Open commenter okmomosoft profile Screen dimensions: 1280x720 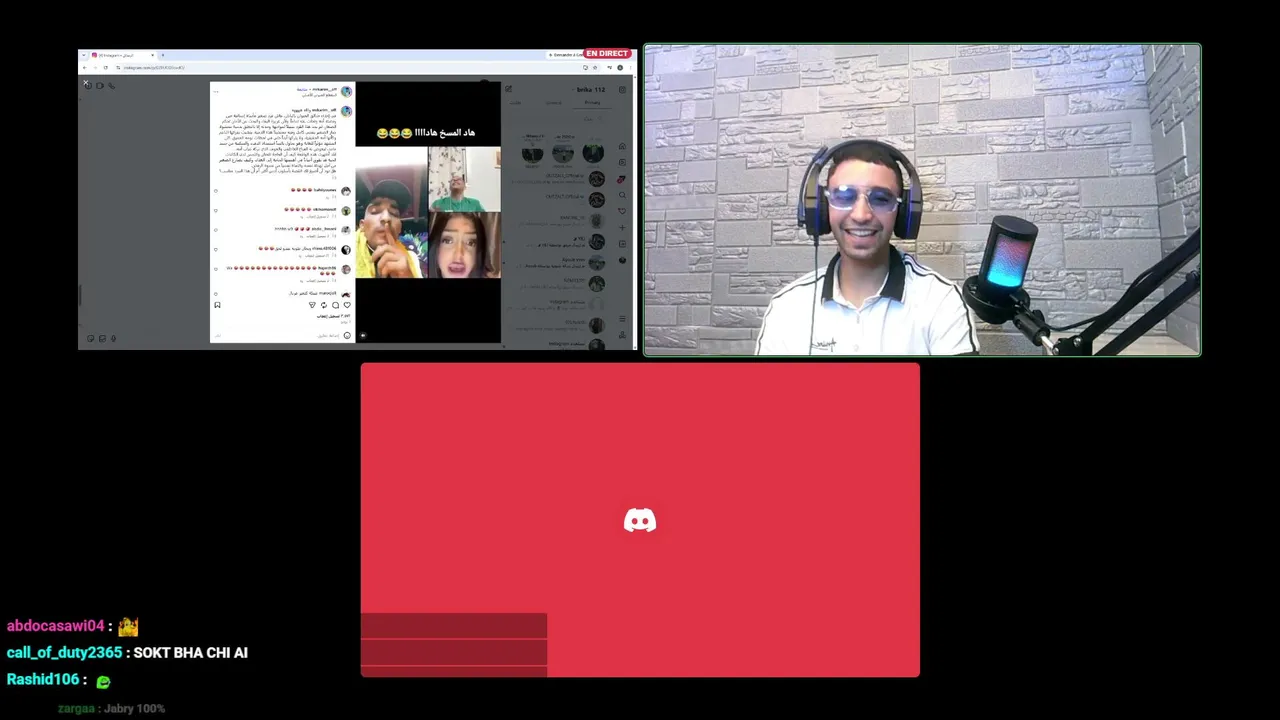pos(324,209)
